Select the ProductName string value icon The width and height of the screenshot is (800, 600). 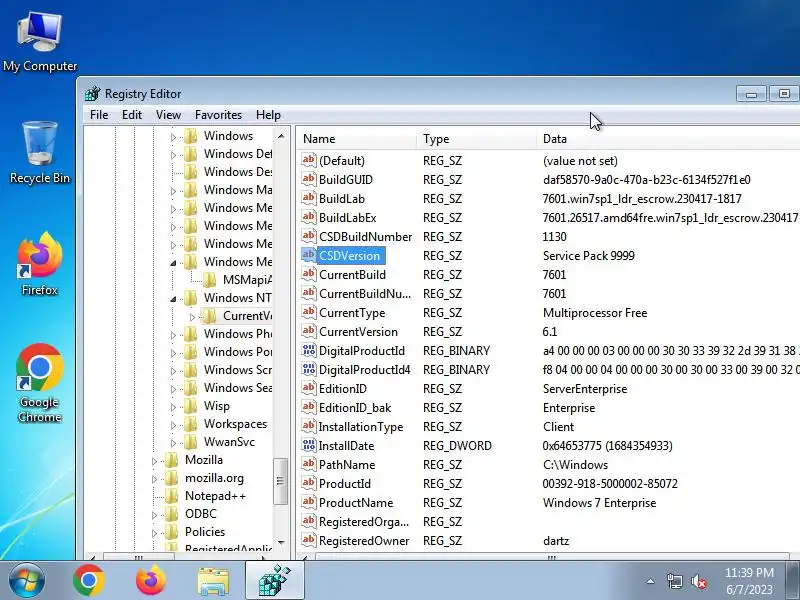coord(309,503)
